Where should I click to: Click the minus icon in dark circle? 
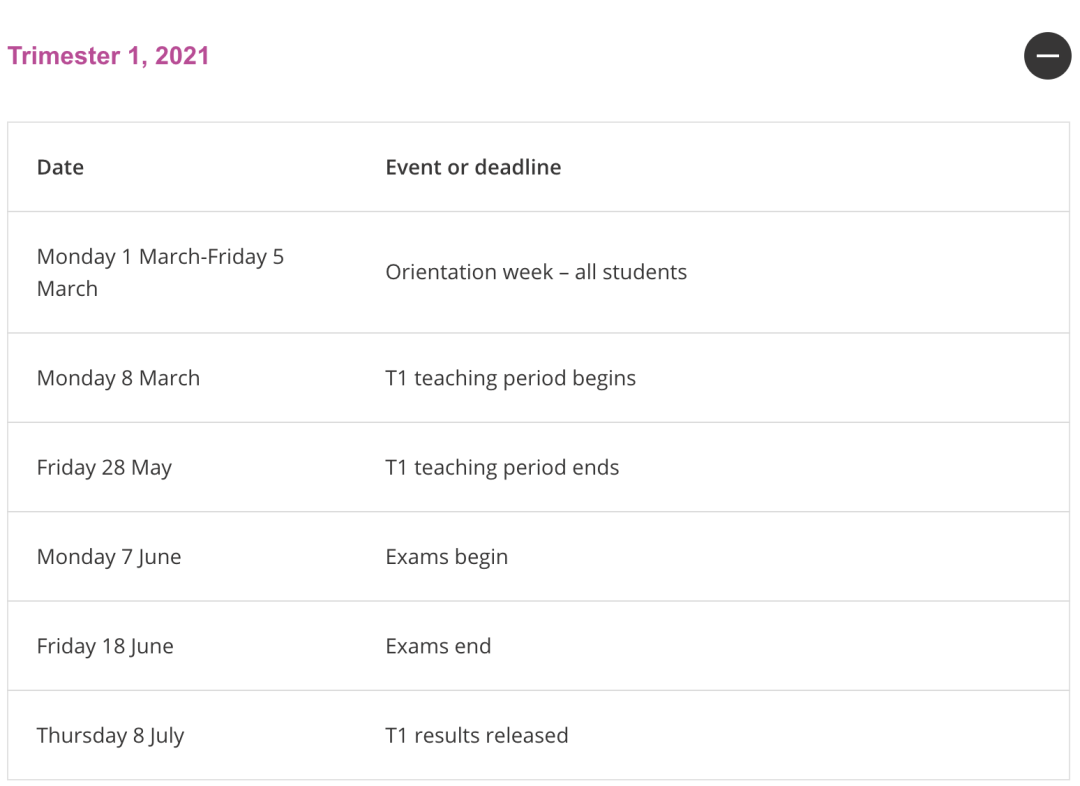tap(1047, 56)
